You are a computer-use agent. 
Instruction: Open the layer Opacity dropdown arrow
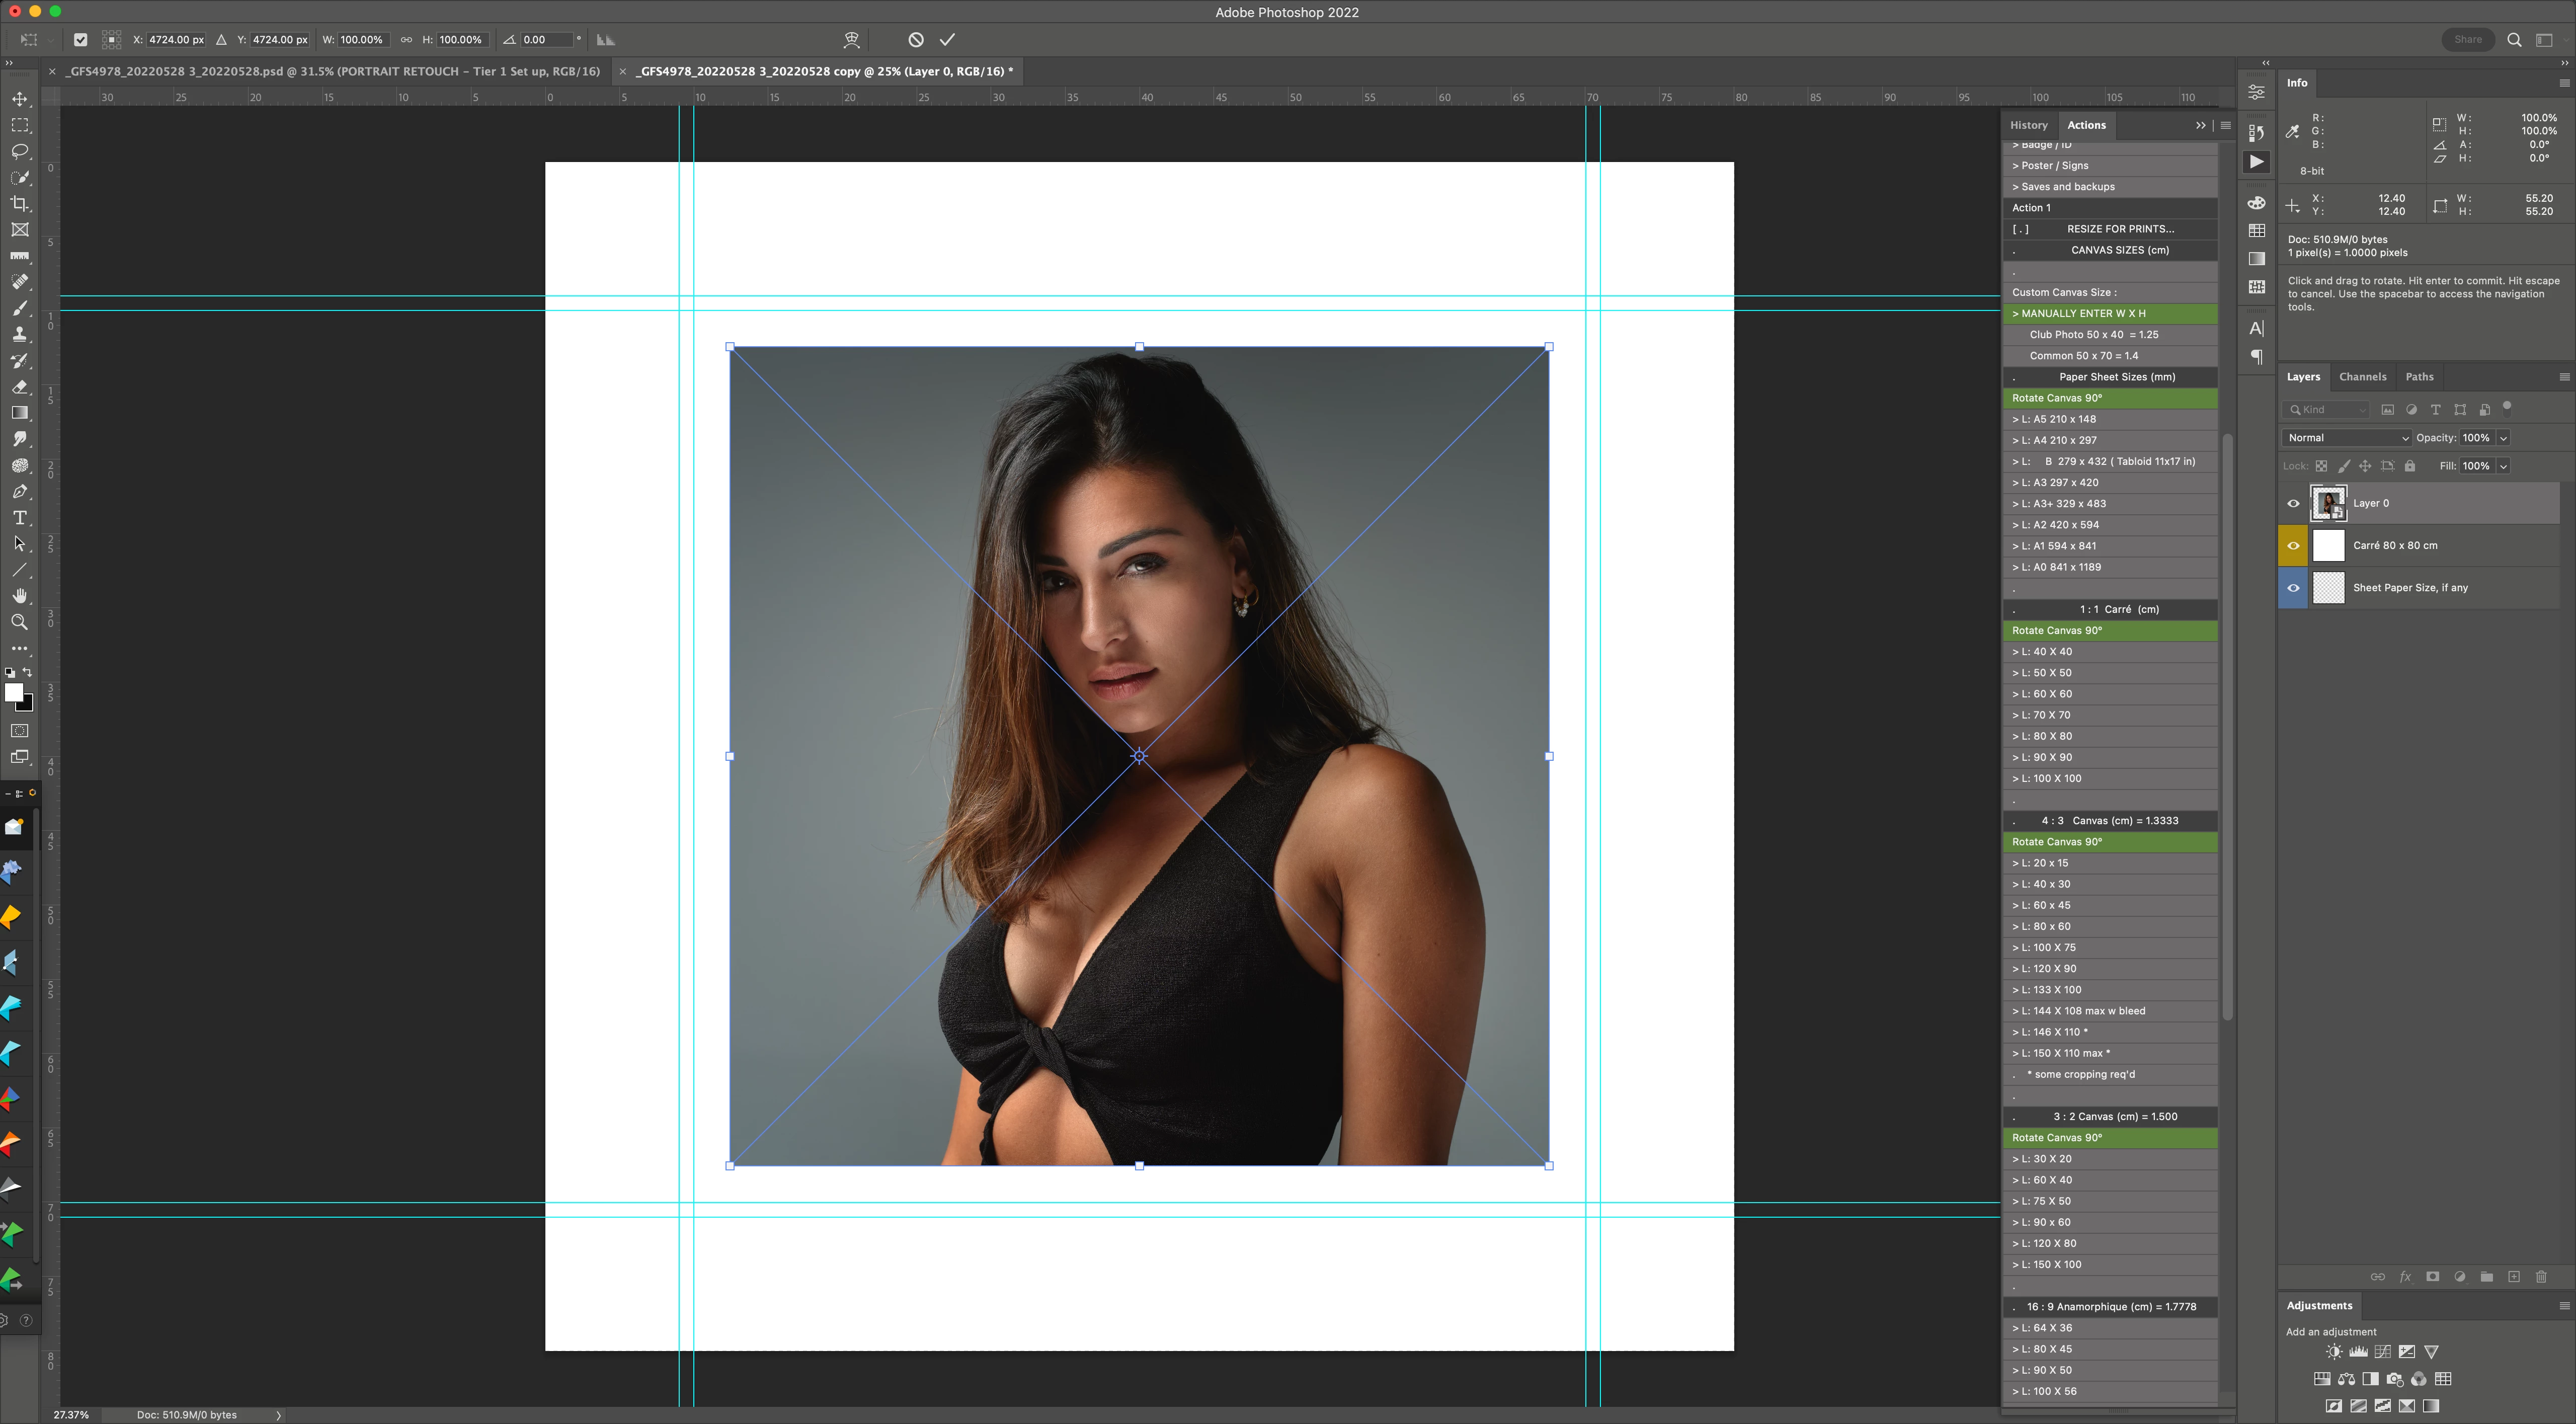point(2503,438)
